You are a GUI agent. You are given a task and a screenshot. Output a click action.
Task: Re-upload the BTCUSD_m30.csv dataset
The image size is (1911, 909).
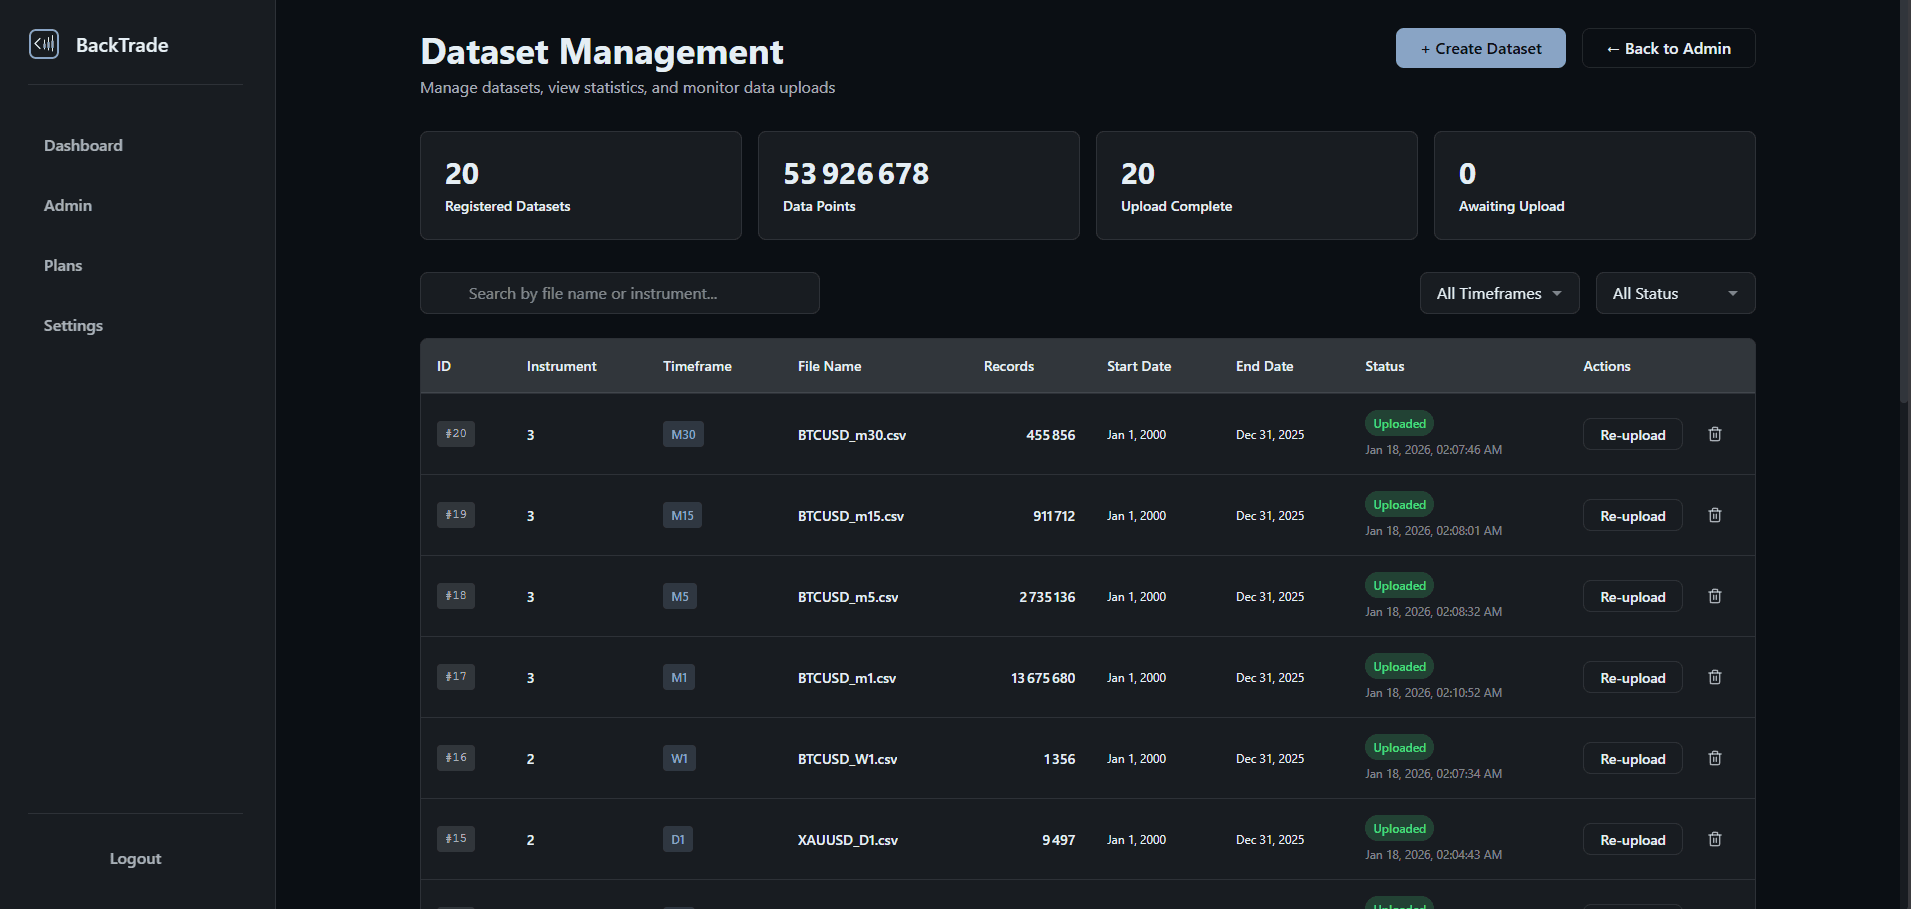click(1632, 435)
